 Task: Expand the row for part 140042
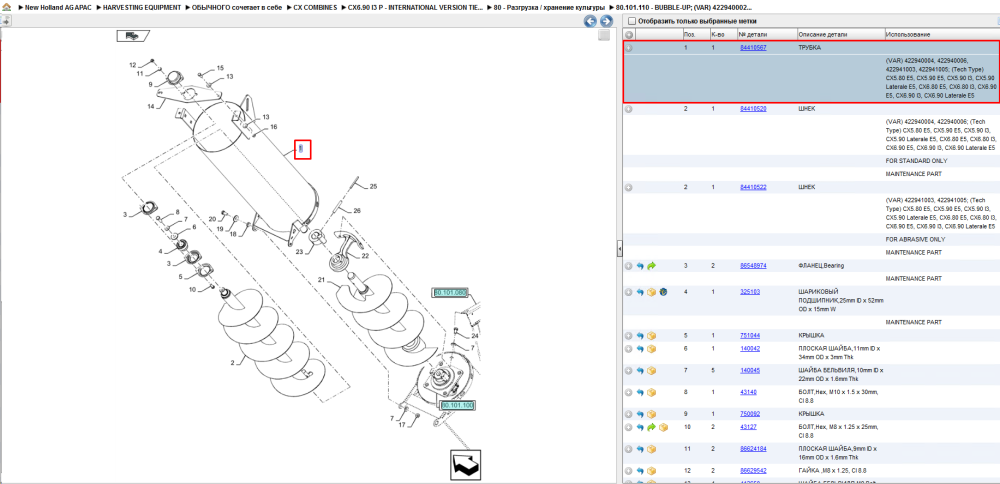pyautogui.click(x=629, y=349)
